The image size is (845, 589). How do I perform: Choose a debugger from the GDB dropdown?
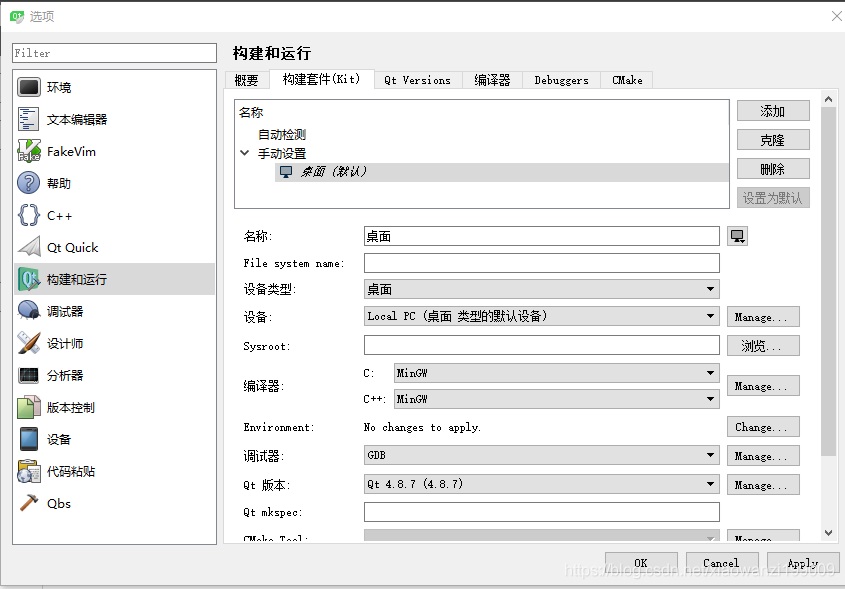coord(541,456)
